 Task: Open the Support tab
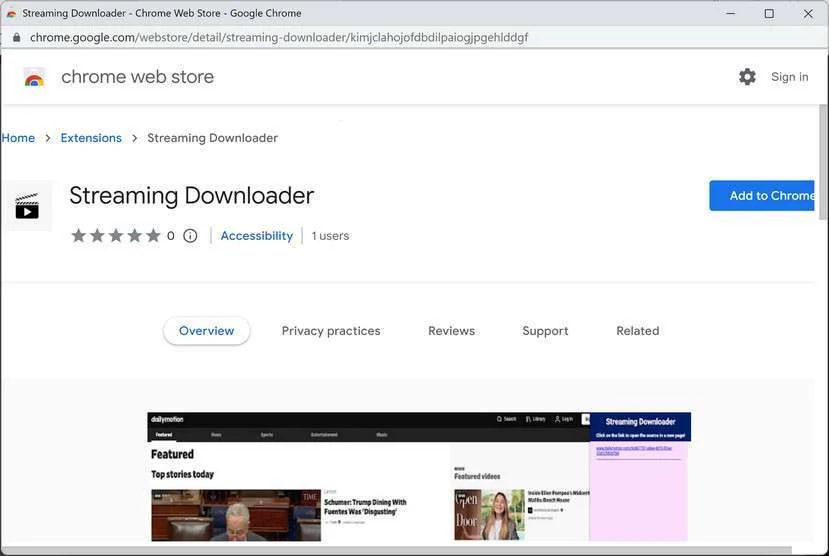click(x=545, y=331)
